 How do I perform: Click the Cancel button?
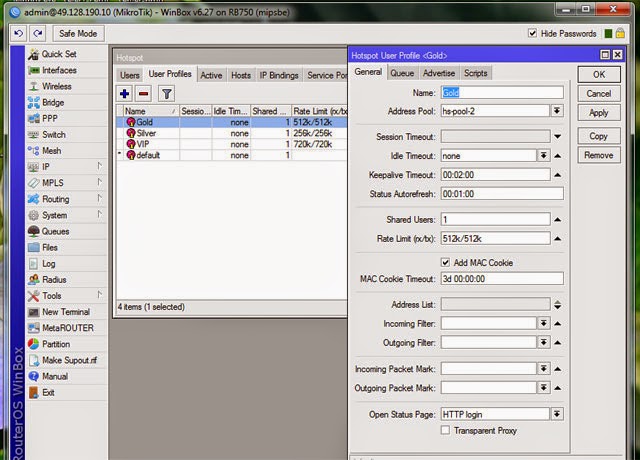[x=599, y=93]
